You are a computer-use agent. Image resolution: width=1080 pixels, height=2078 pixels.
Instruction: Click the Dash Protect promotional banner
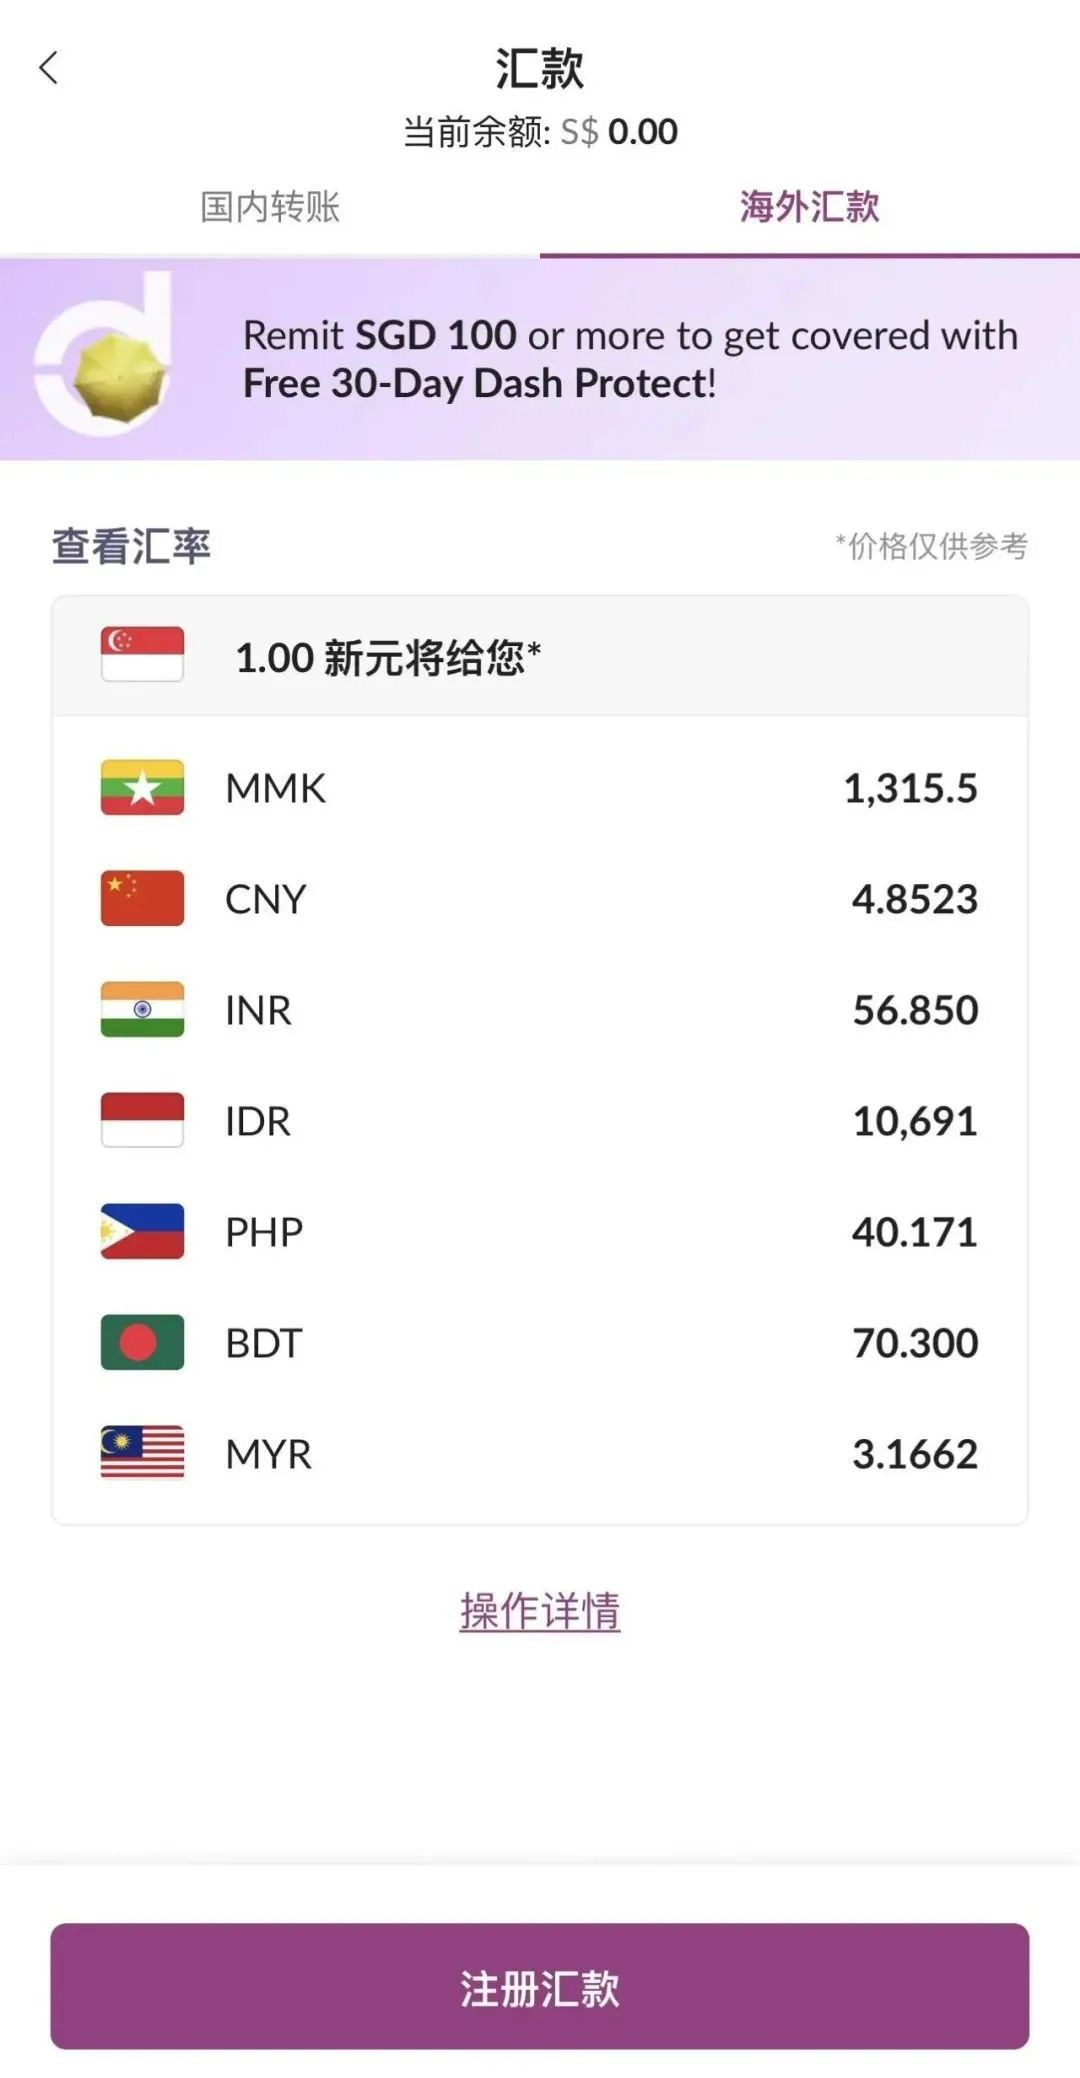pos(540,360)
